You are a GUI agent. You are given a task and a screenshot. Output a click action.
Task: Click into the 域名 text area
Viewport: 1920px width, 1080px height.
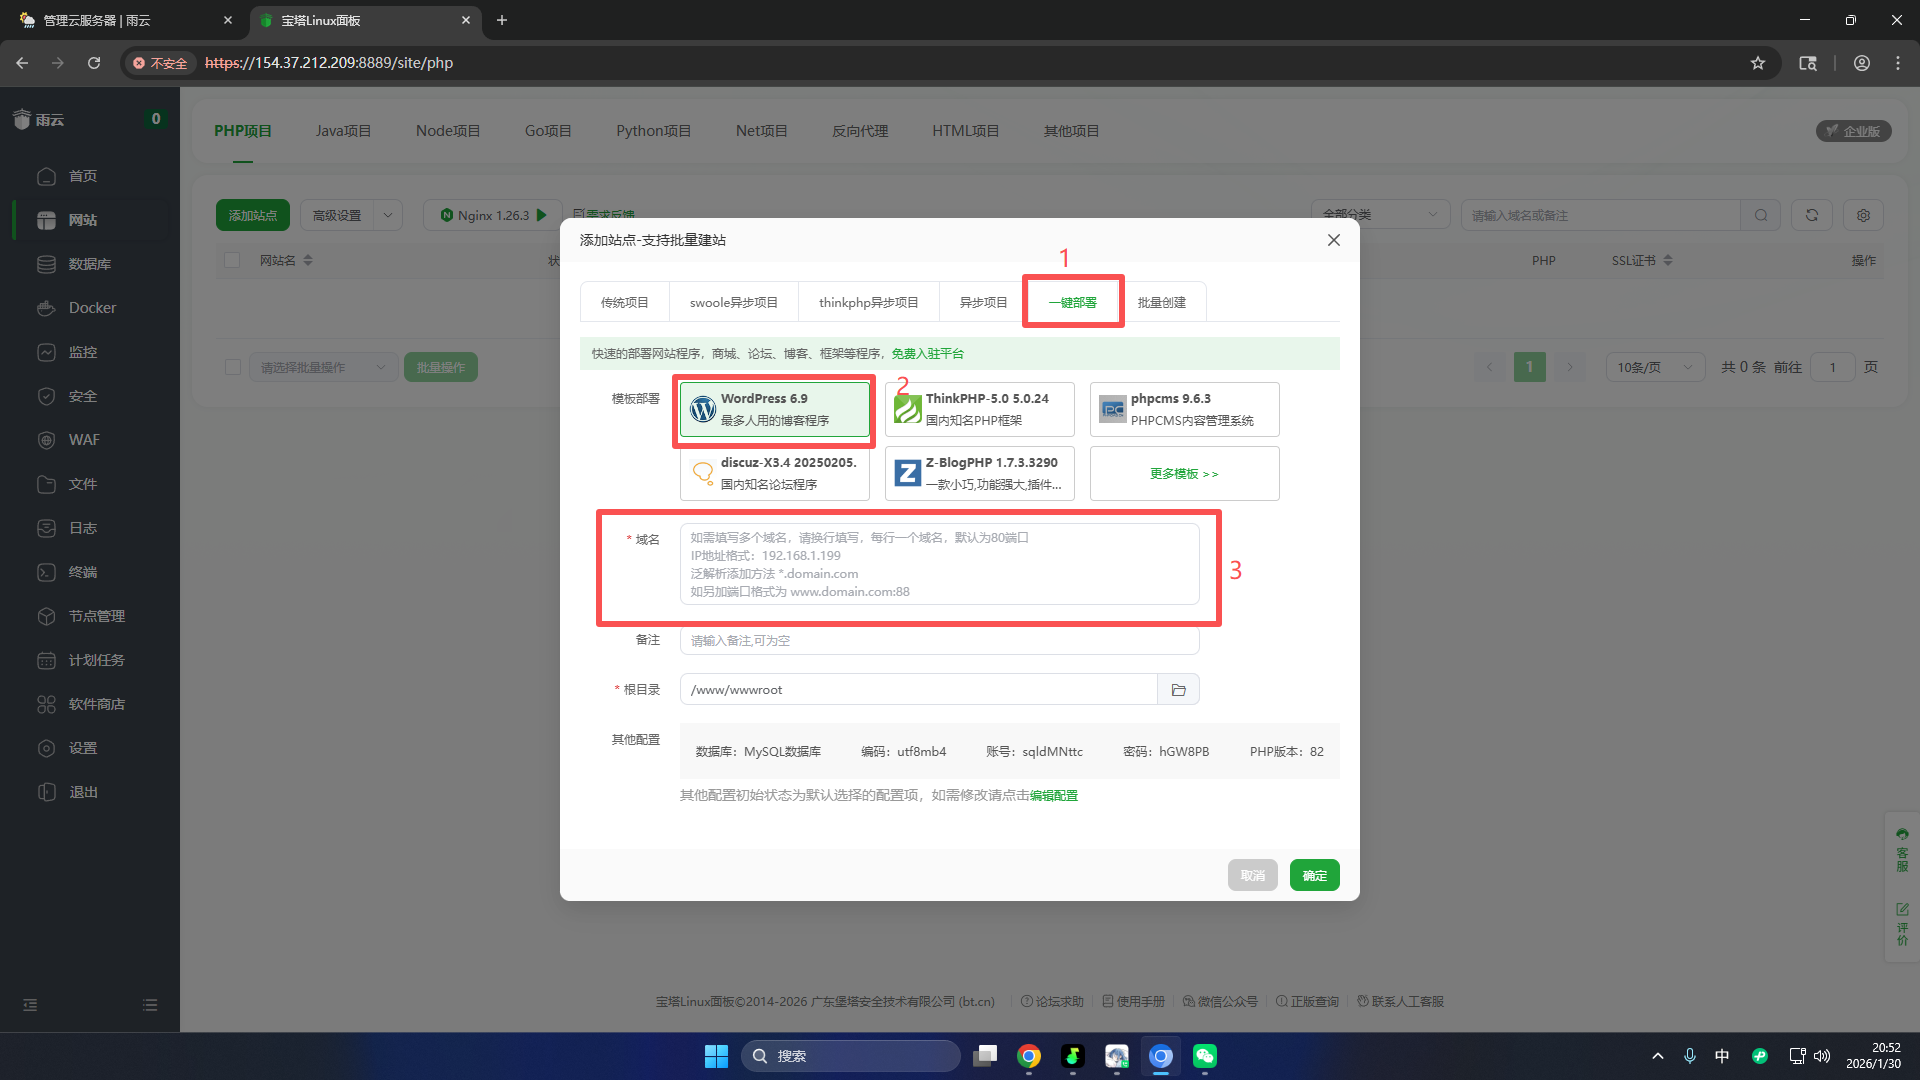point(939,564)
